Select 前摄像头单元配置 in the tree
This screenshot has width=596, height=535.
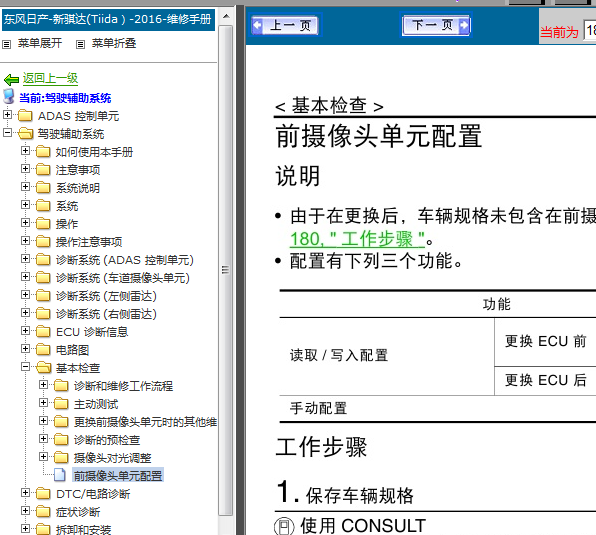(118, 475)
